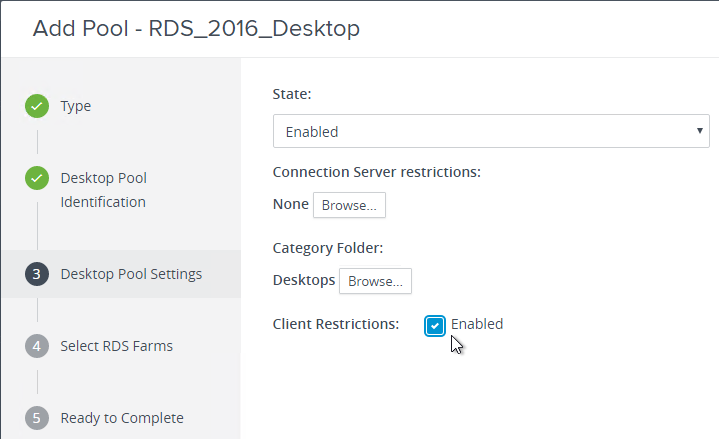Open the State dropdown
719x439 pixels.
pyautogui.click(x=491, y=131)
